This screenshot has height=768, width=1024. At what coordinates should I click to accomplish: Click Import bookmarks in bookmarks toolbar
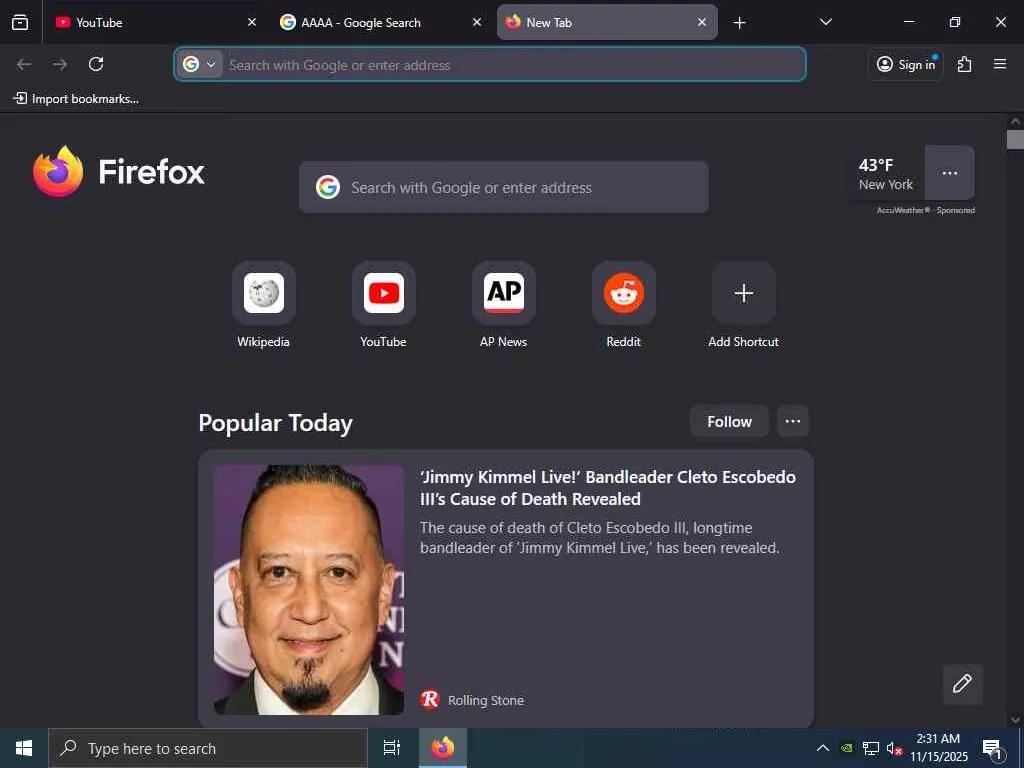[x=76, y=99]
